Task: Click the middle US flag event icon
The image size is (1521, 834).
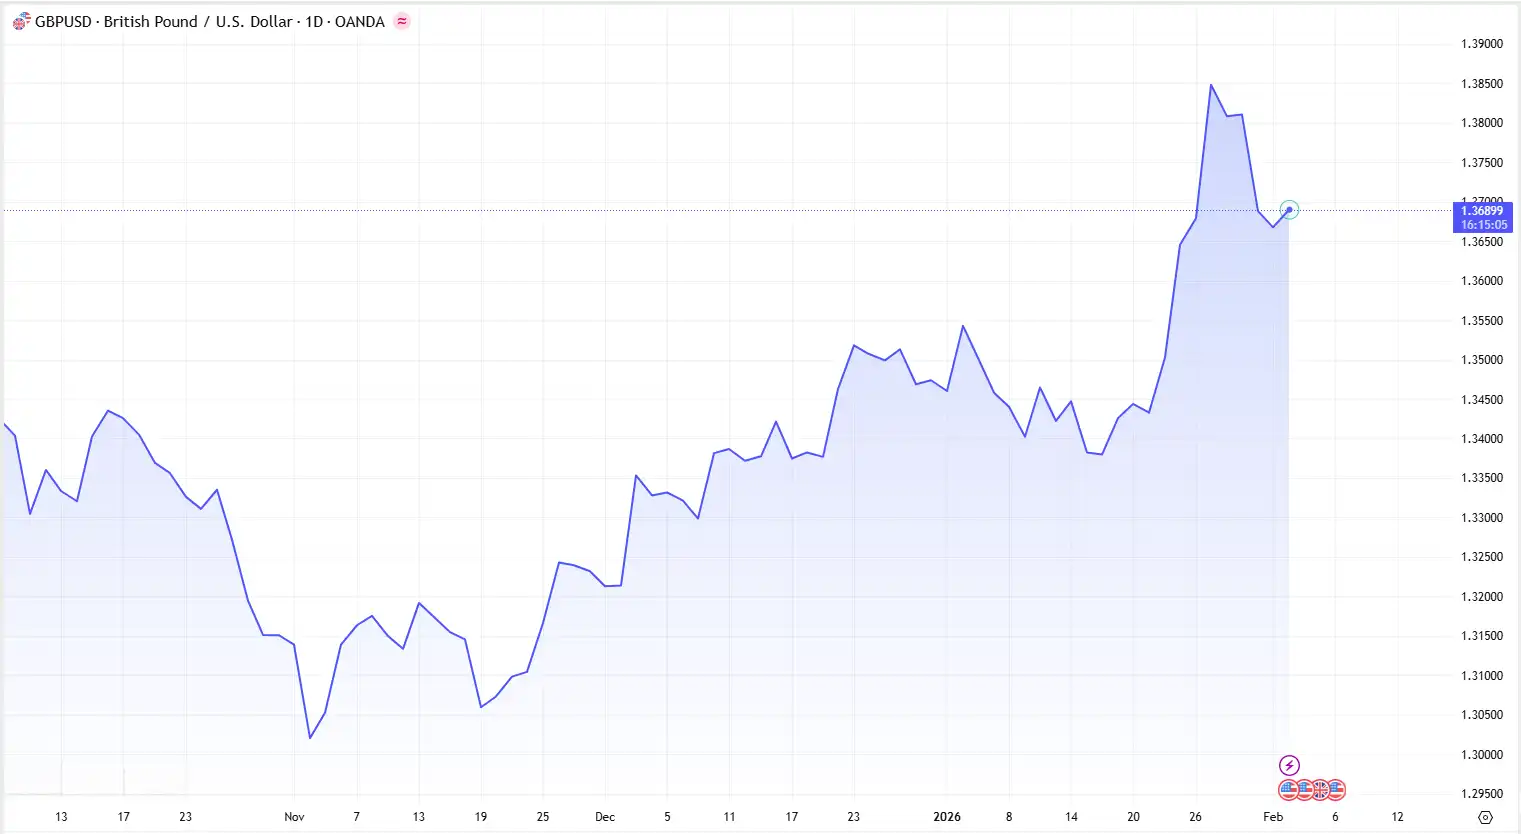Action: pos(1305,790)
